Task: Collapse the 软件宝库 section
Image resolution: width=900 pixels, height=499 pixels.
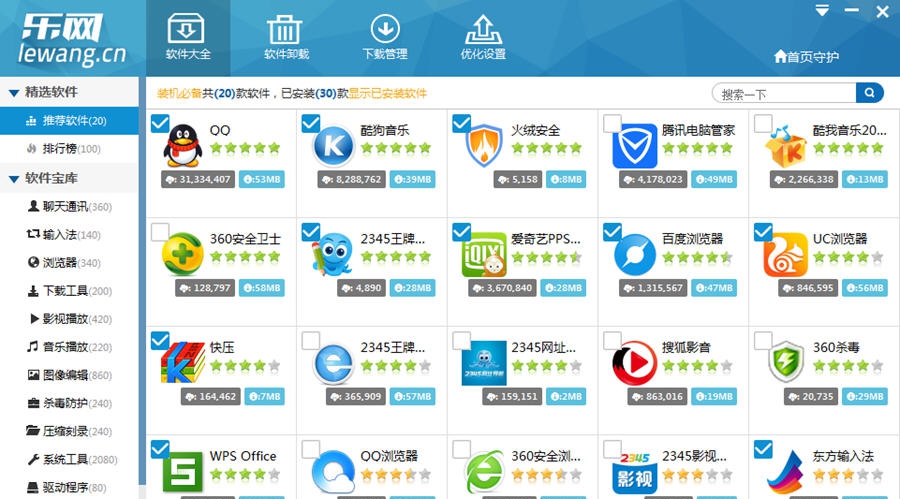Action: (x=14, y=179)
